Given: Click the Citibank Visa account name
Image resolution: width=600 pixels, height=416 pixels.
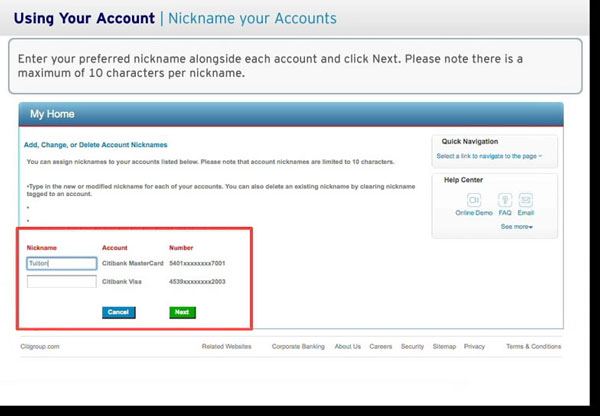Looking at the screenshot, I should pos(122,282).
